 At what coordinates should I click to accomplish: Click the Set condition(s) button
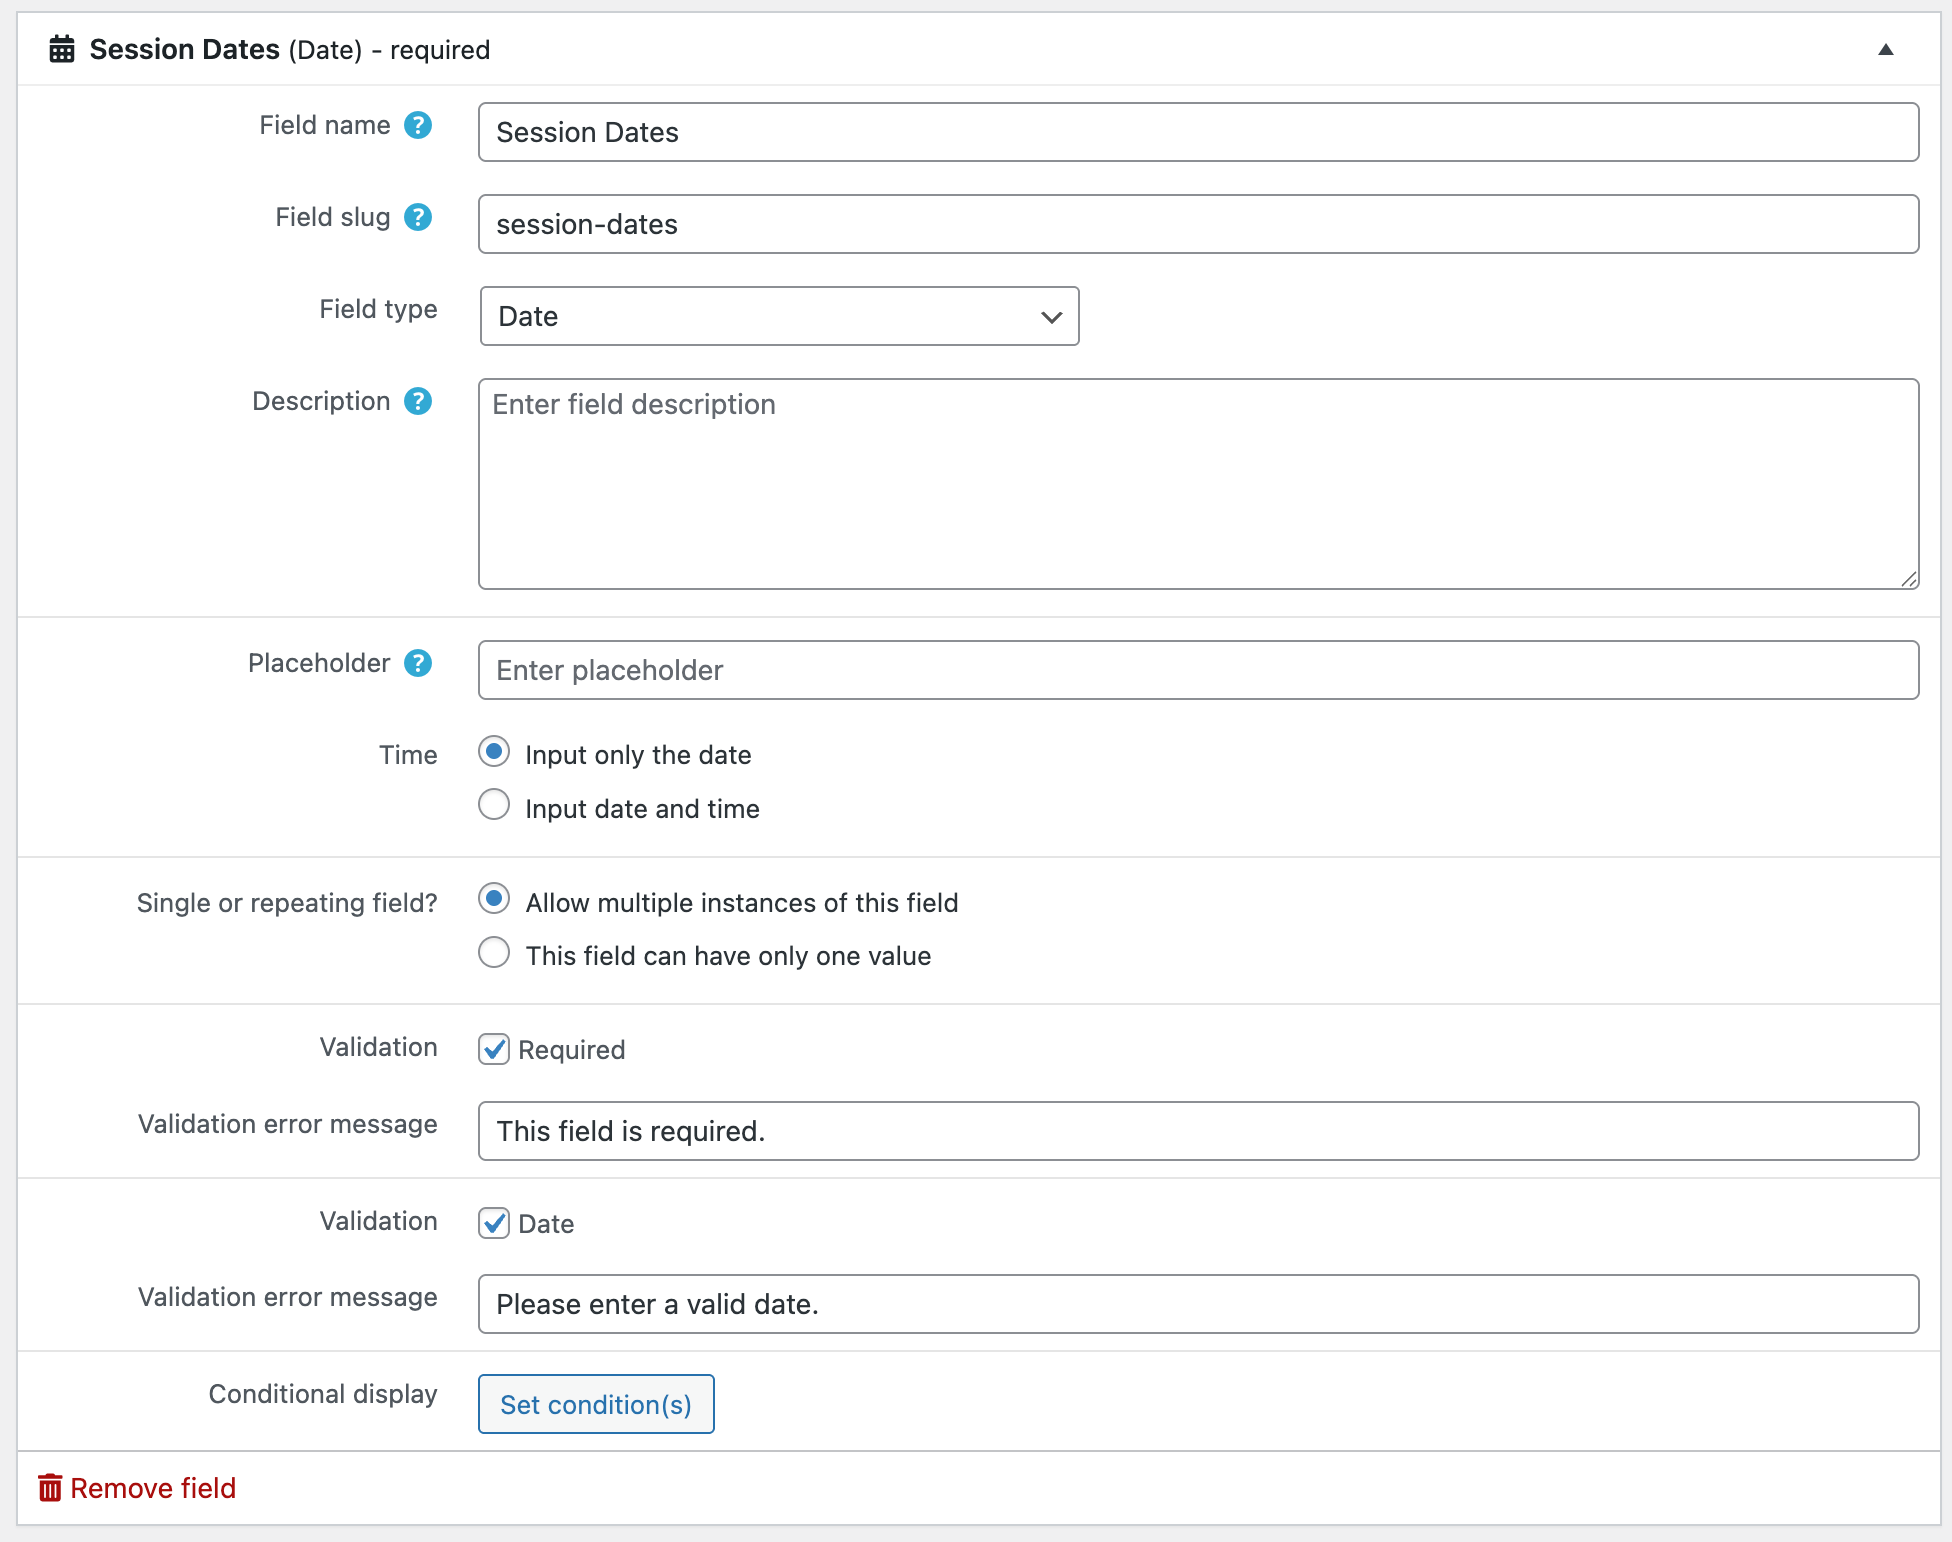596,1404
